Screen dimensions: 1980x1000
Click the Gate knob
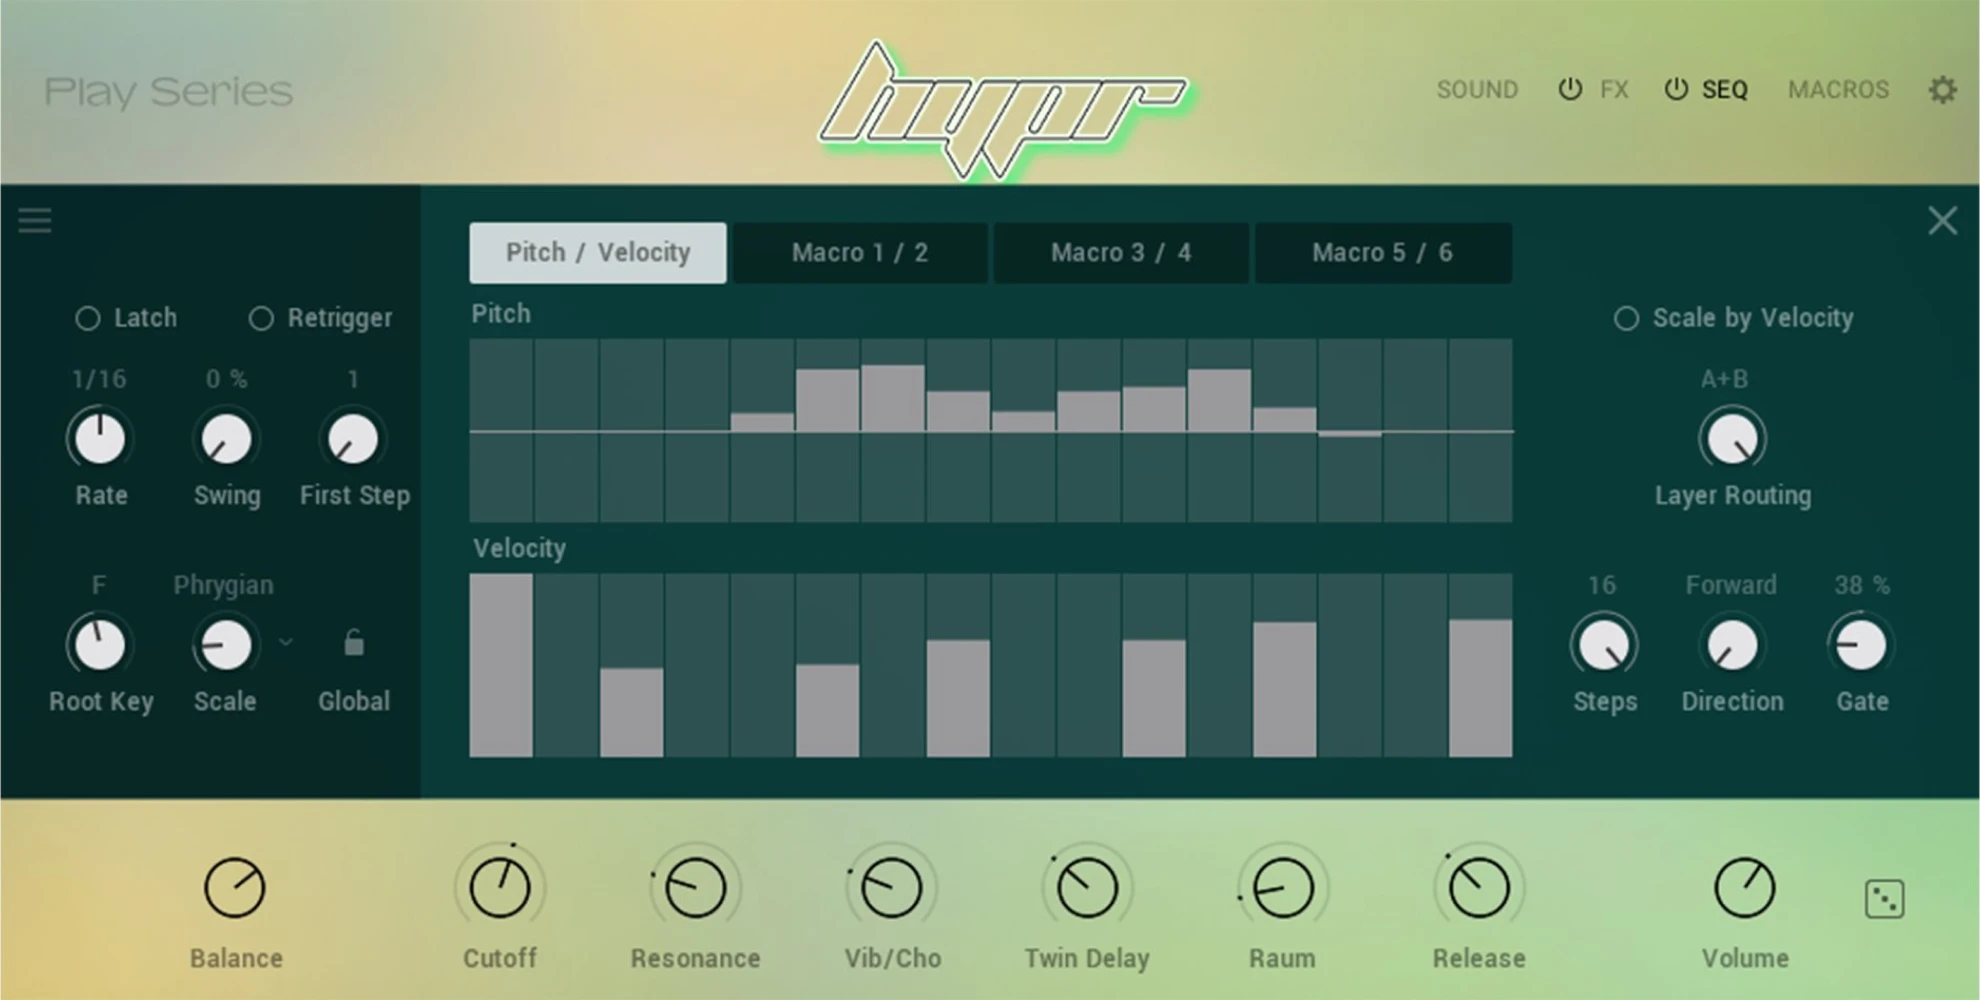tap(1859, 644)
